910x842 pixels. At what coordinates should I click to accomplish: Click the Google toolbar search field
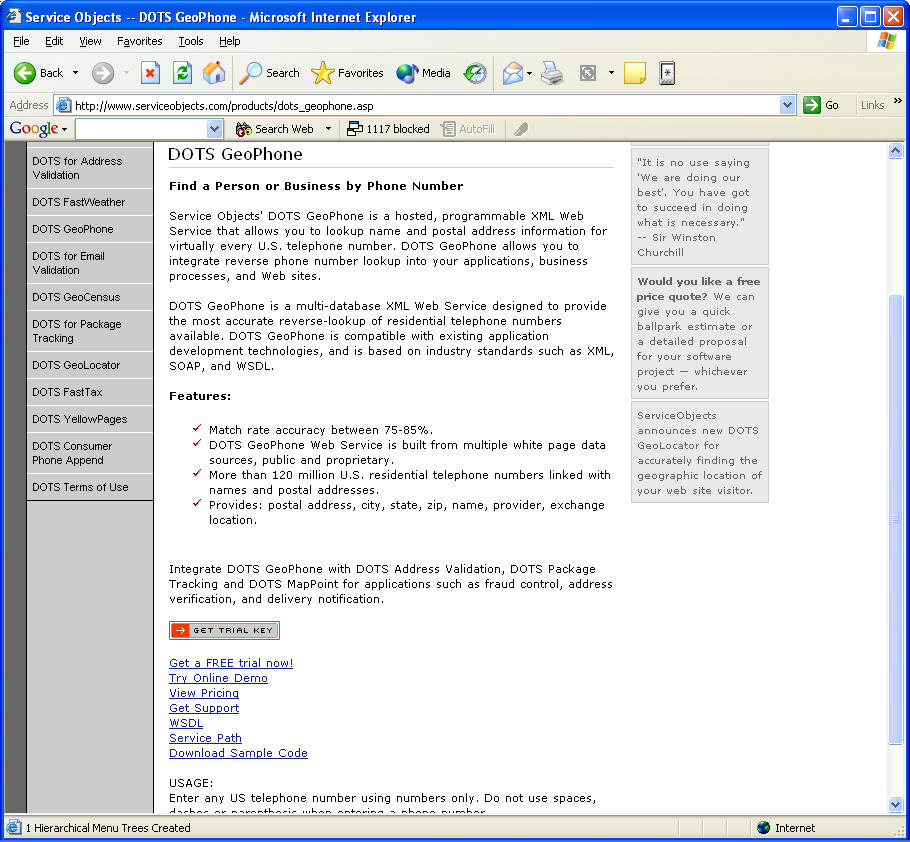141,129
